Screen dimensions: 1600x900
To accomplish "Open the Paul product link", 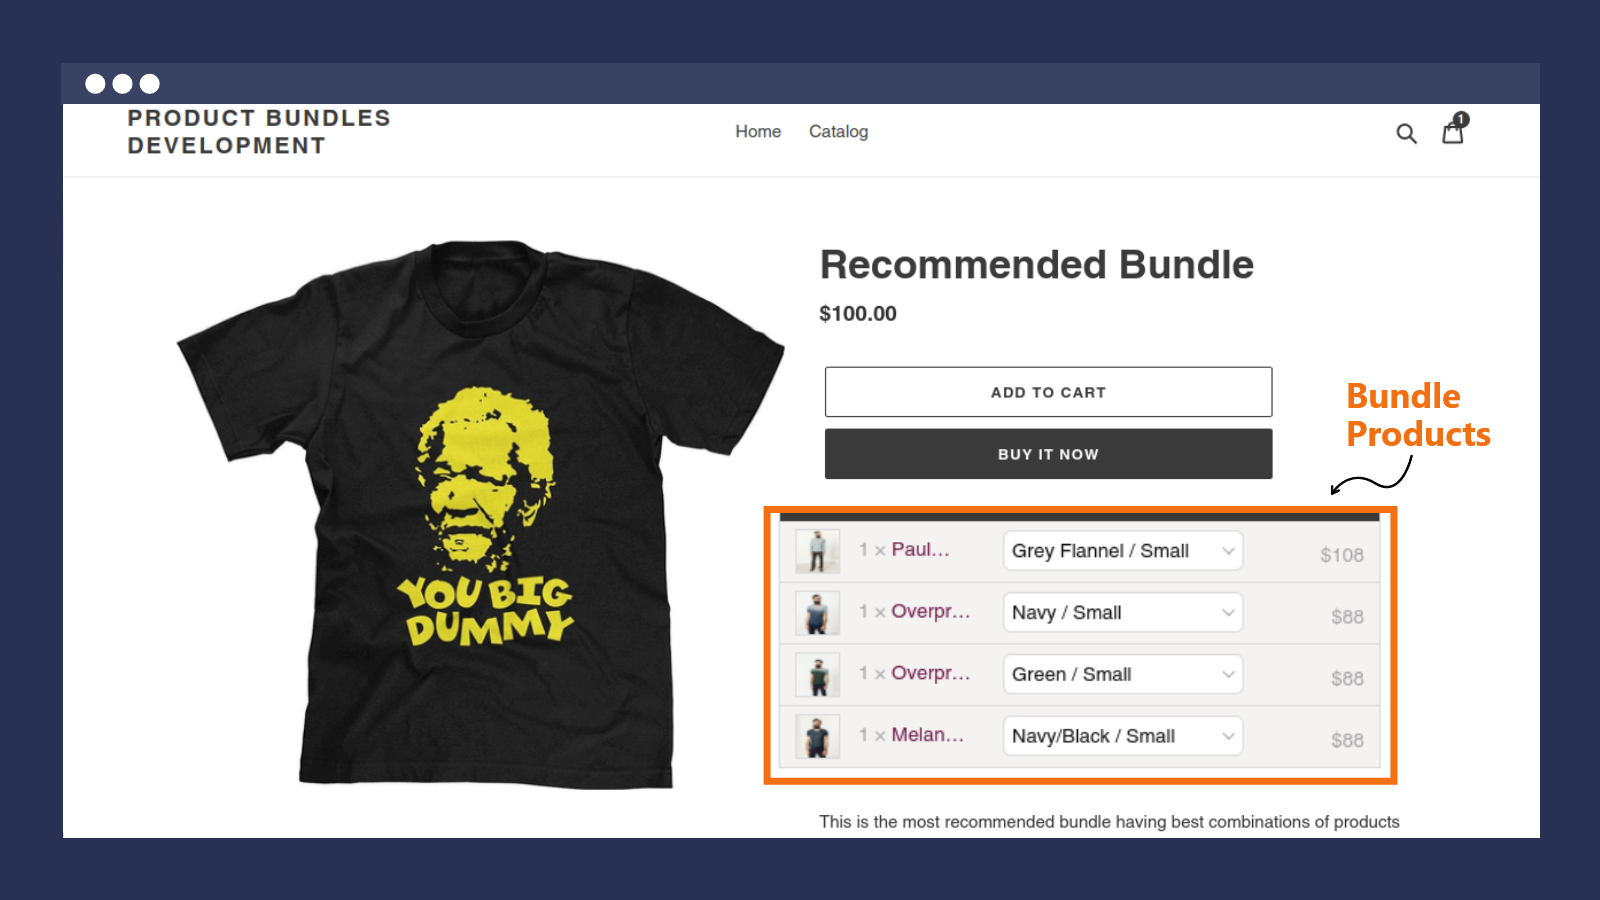I will 920,549.
